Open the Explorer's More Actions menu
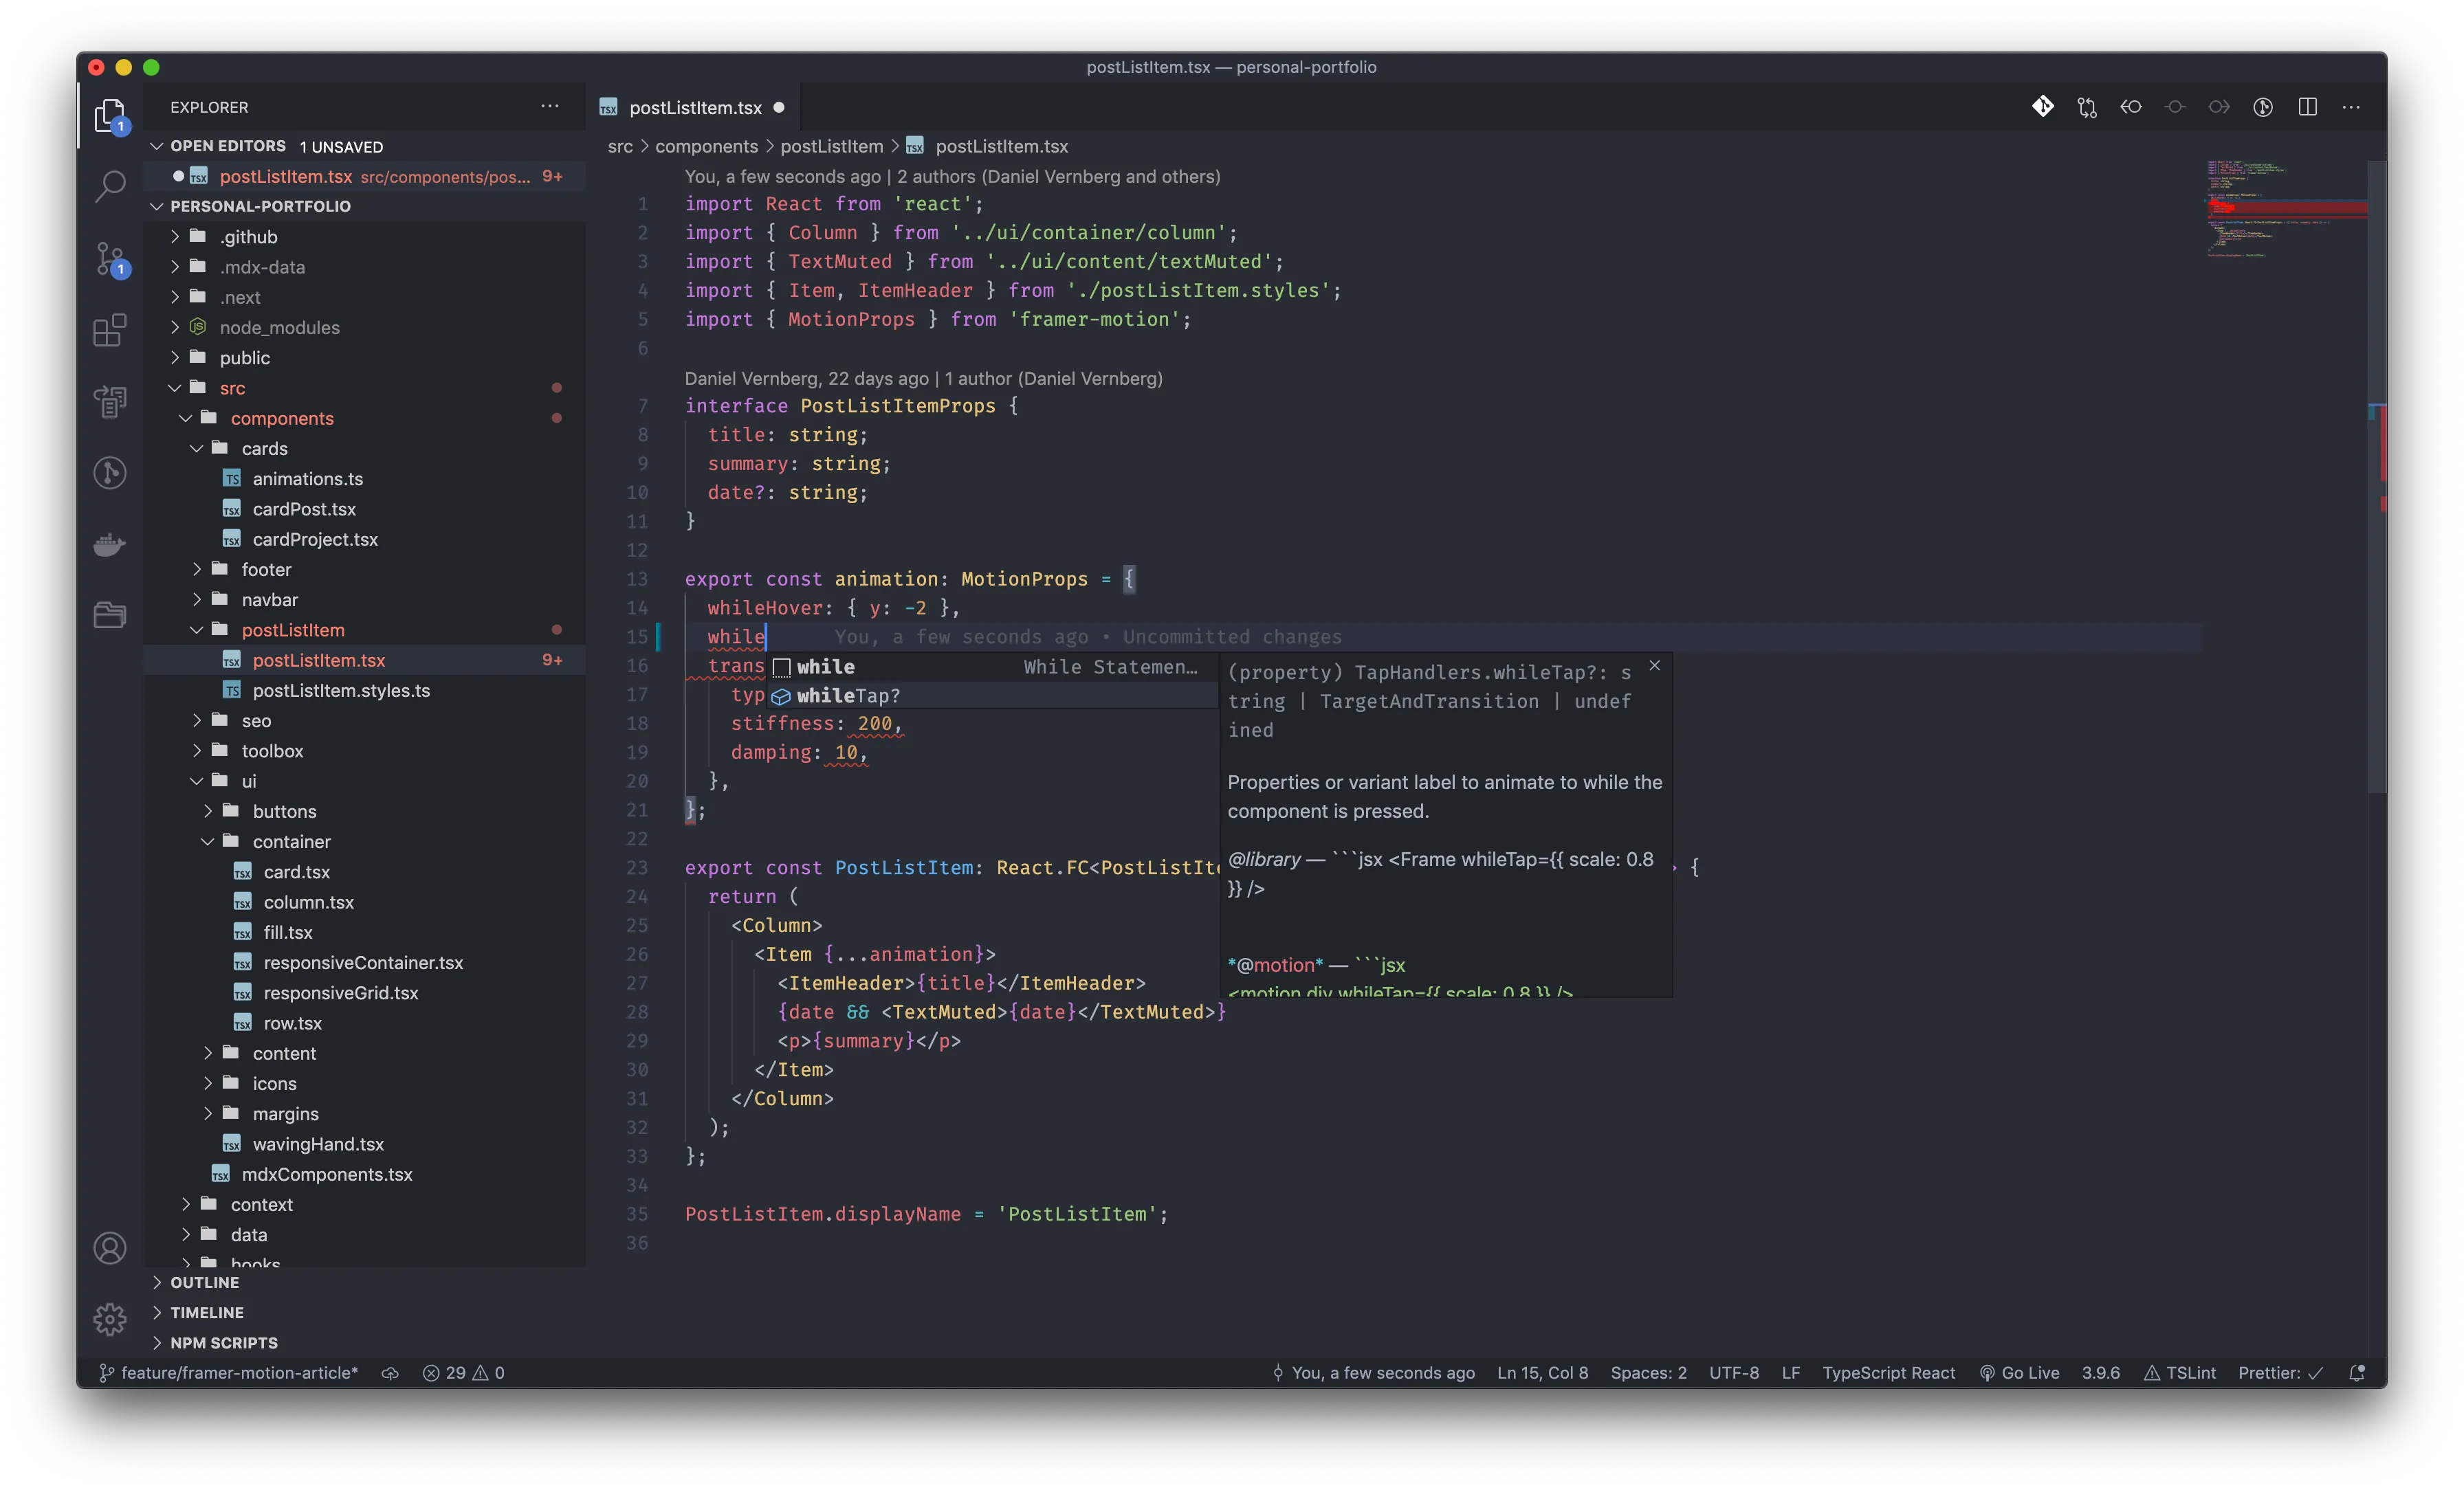 click(550, 106)
